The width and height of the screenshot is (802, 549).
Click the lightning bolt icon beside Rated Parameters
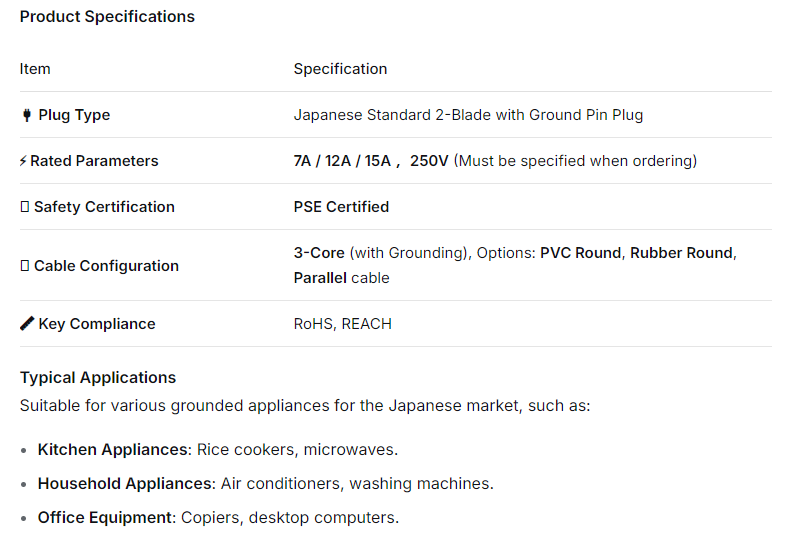pos(23,161)
